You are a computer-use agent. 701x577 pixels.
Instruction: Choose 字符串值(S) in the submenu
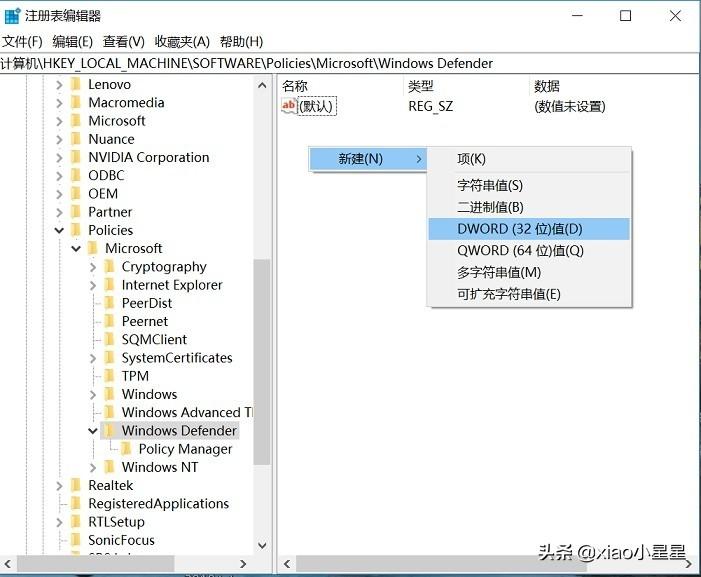tap(529, 185)
